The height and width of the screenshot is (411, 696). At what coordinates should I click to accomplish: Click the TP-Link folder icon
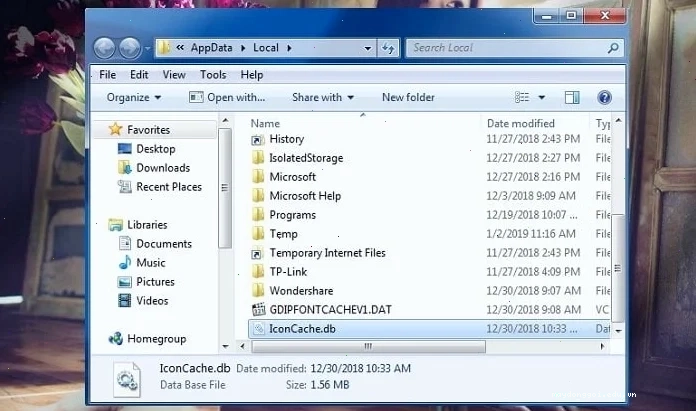tap(257, 272)
